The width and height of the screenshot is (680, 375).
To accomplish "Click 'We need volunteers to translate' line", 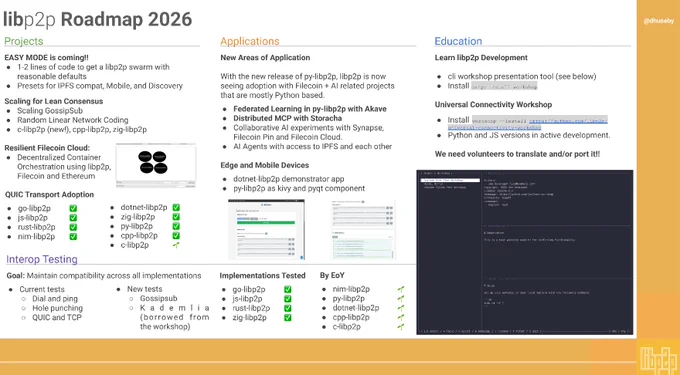I will click(517, 154).
